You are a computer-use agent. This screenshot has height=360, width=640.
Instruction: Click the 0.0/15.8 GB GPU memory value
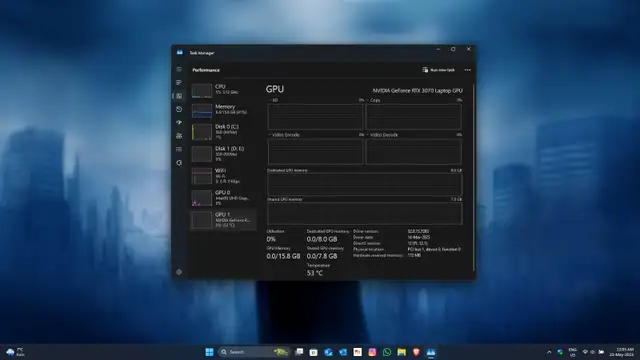283,256
